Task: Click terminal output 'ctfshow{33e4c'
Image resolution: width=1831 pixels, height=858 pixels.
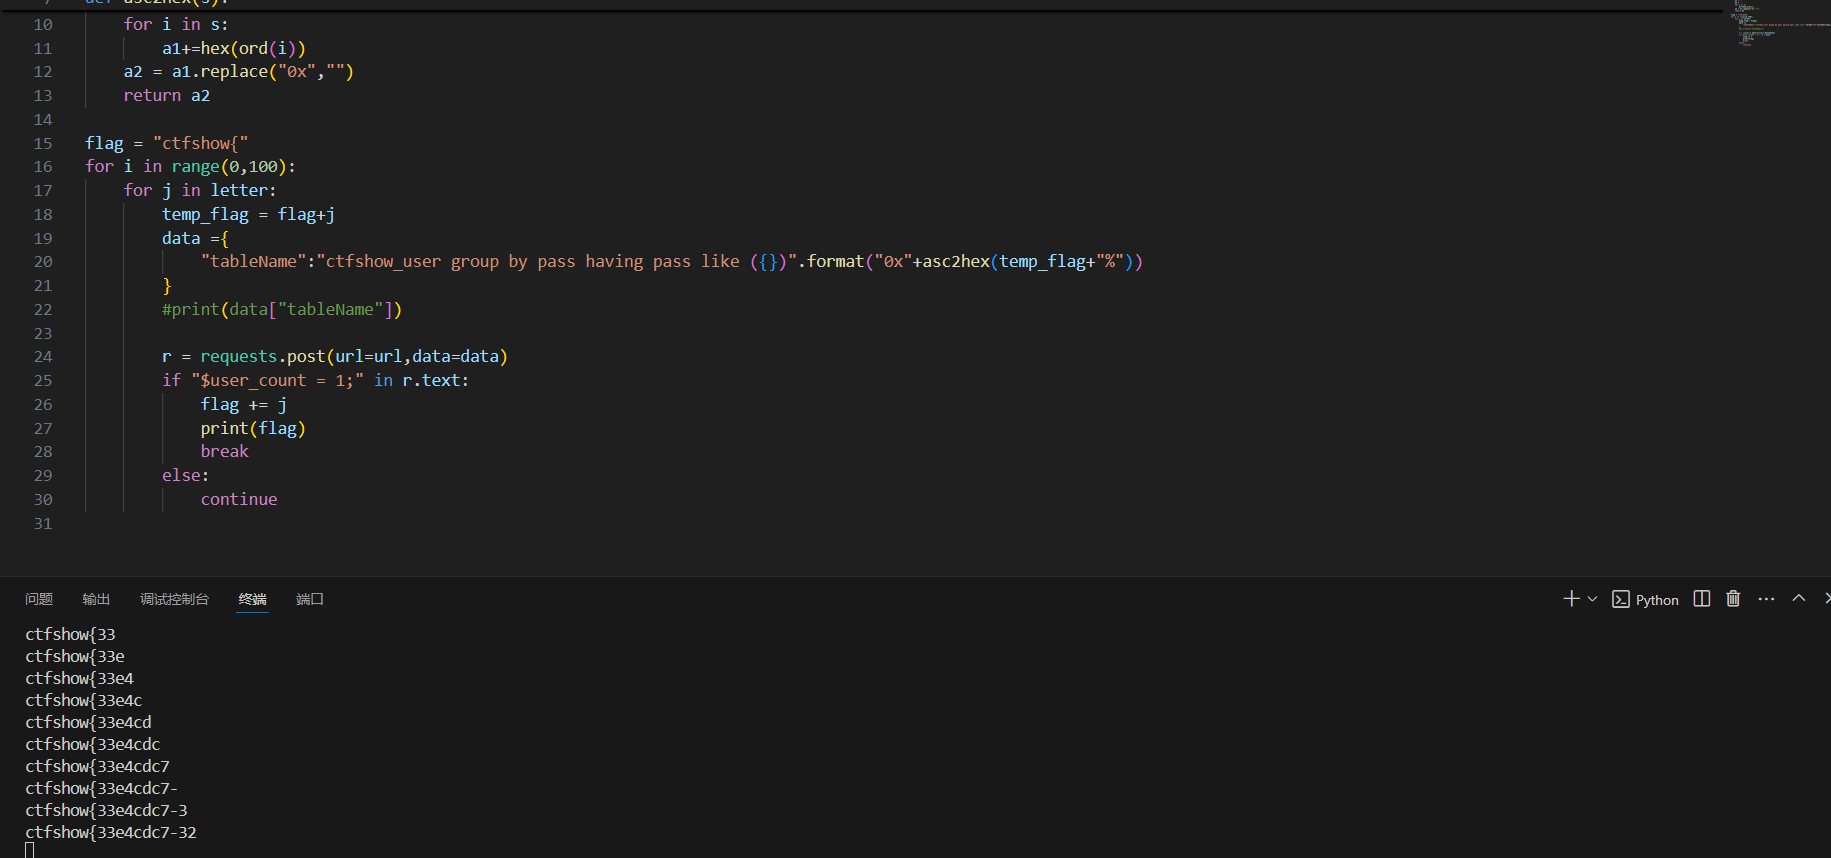Action: [84, 700]
